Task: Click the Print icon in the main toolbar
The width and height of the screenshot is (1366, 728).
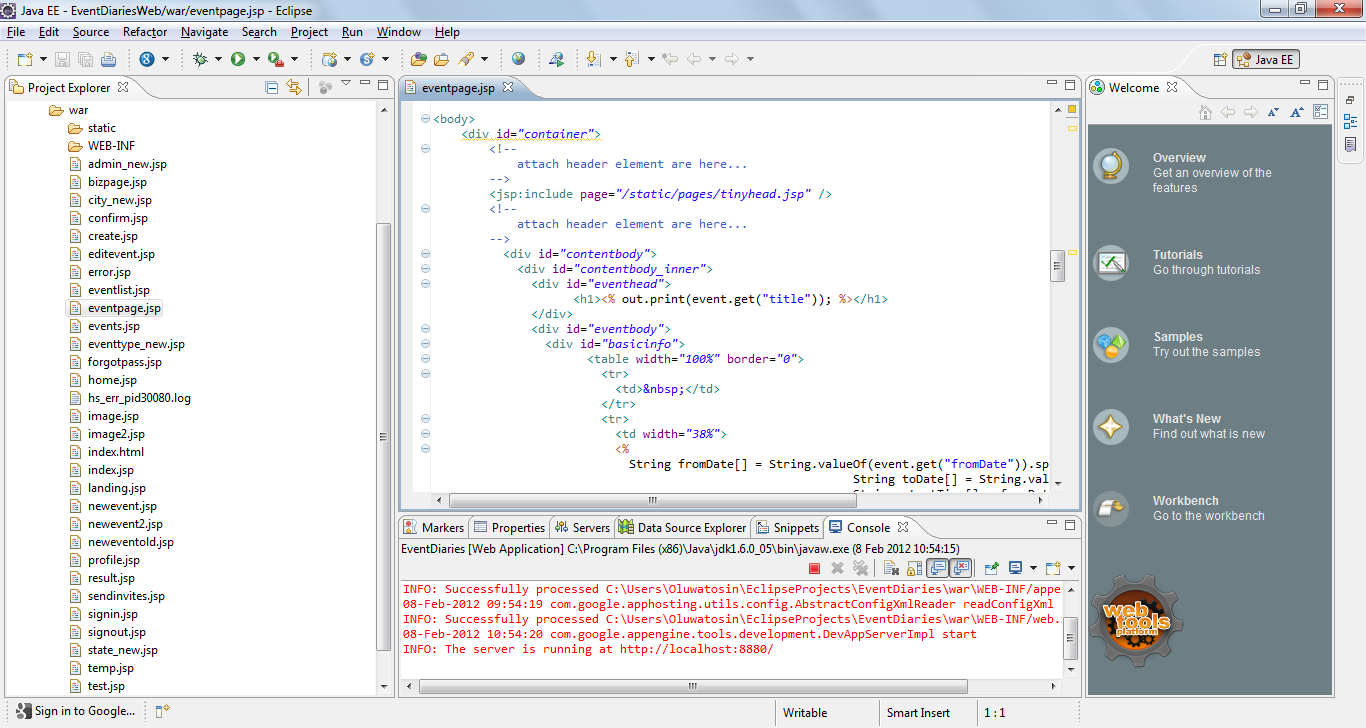Action: [x=108, y=59]
